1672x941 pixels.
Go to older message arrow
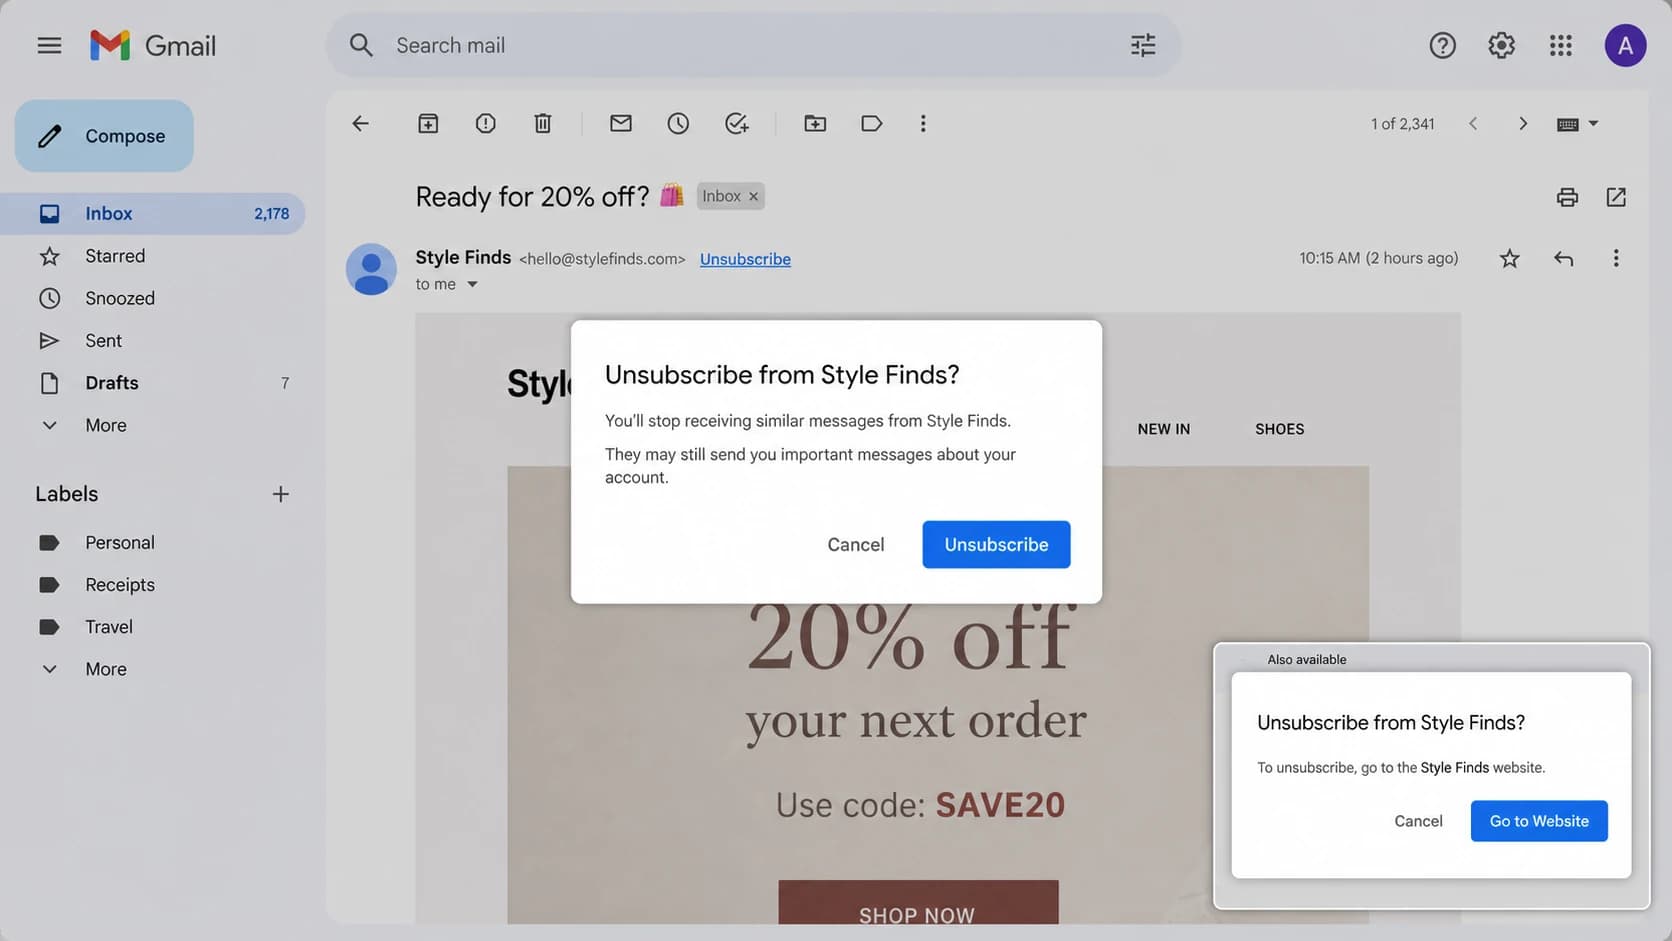pos(1523,123)
